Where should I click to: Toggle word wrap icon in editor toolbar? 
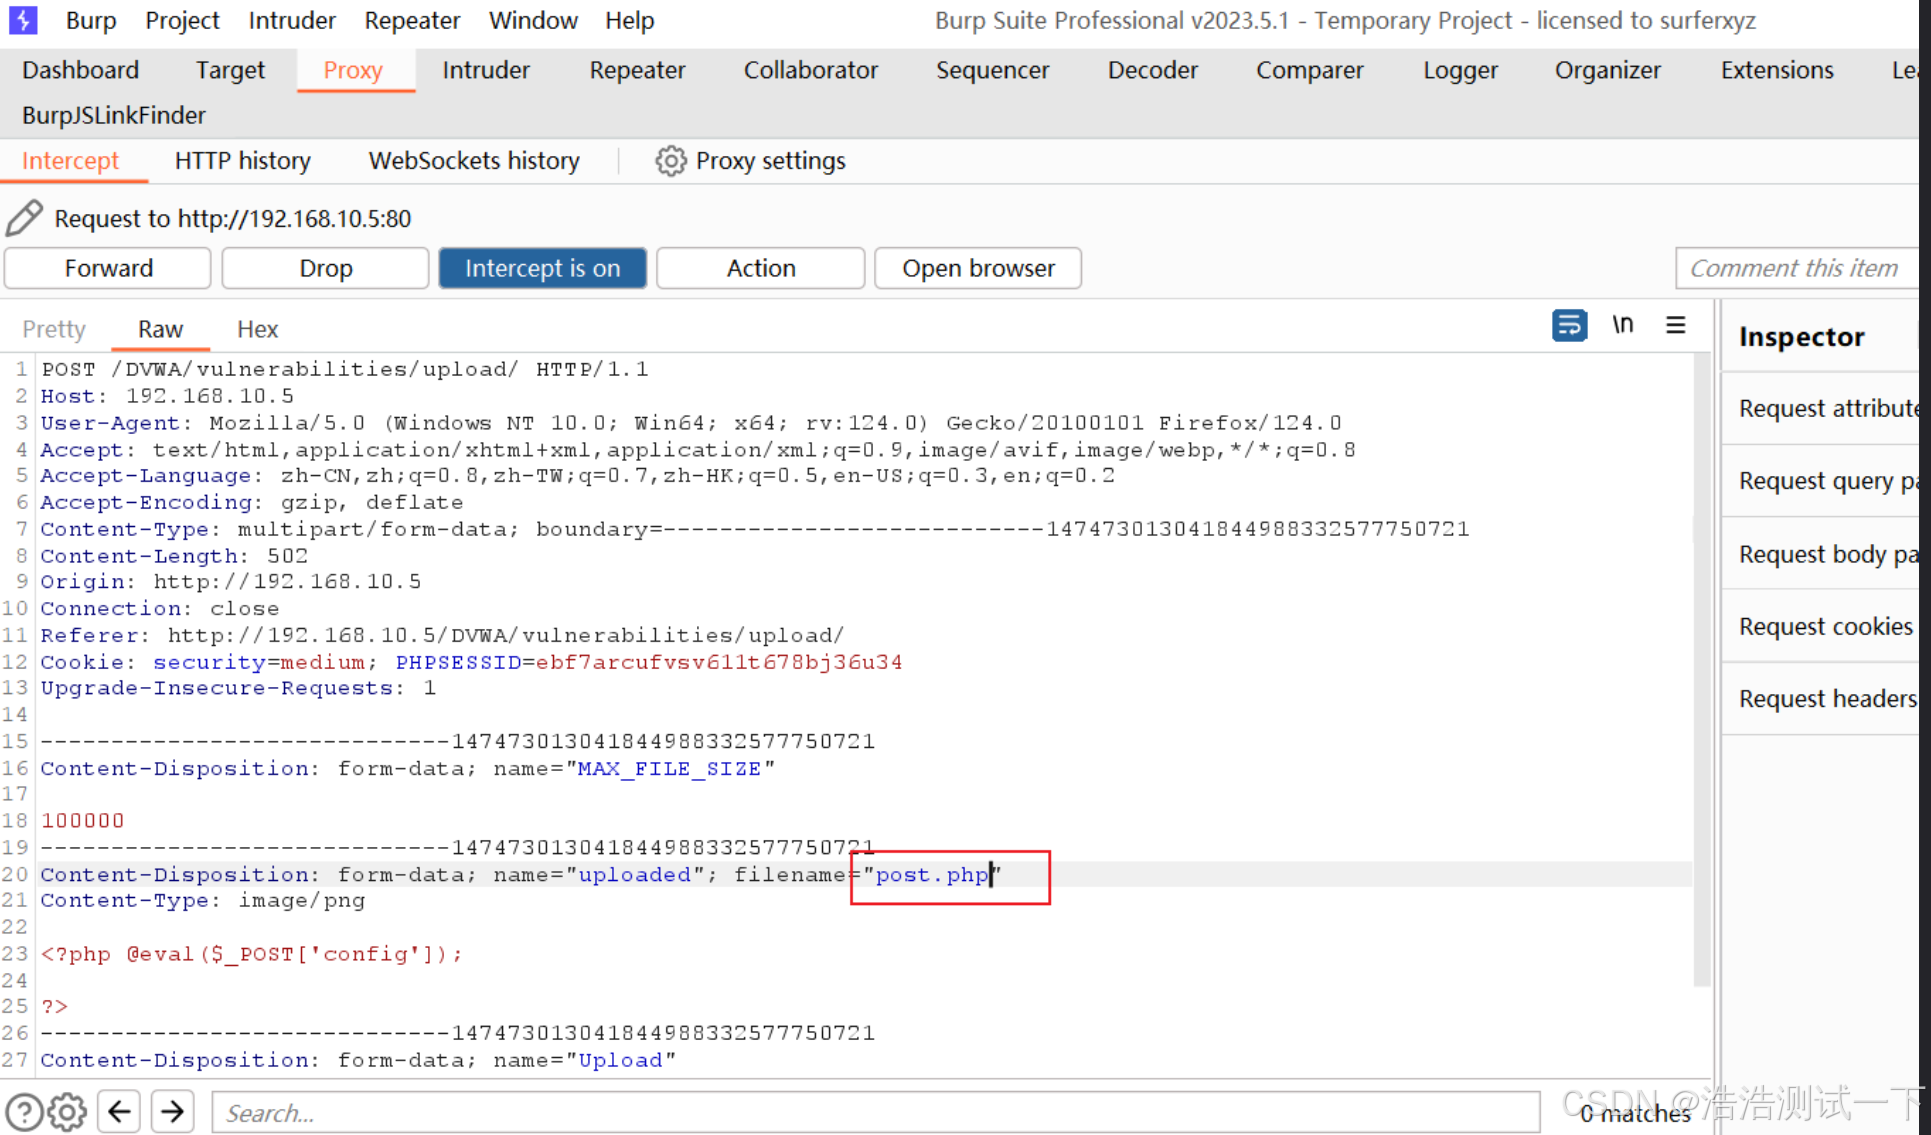point(1568,326)
